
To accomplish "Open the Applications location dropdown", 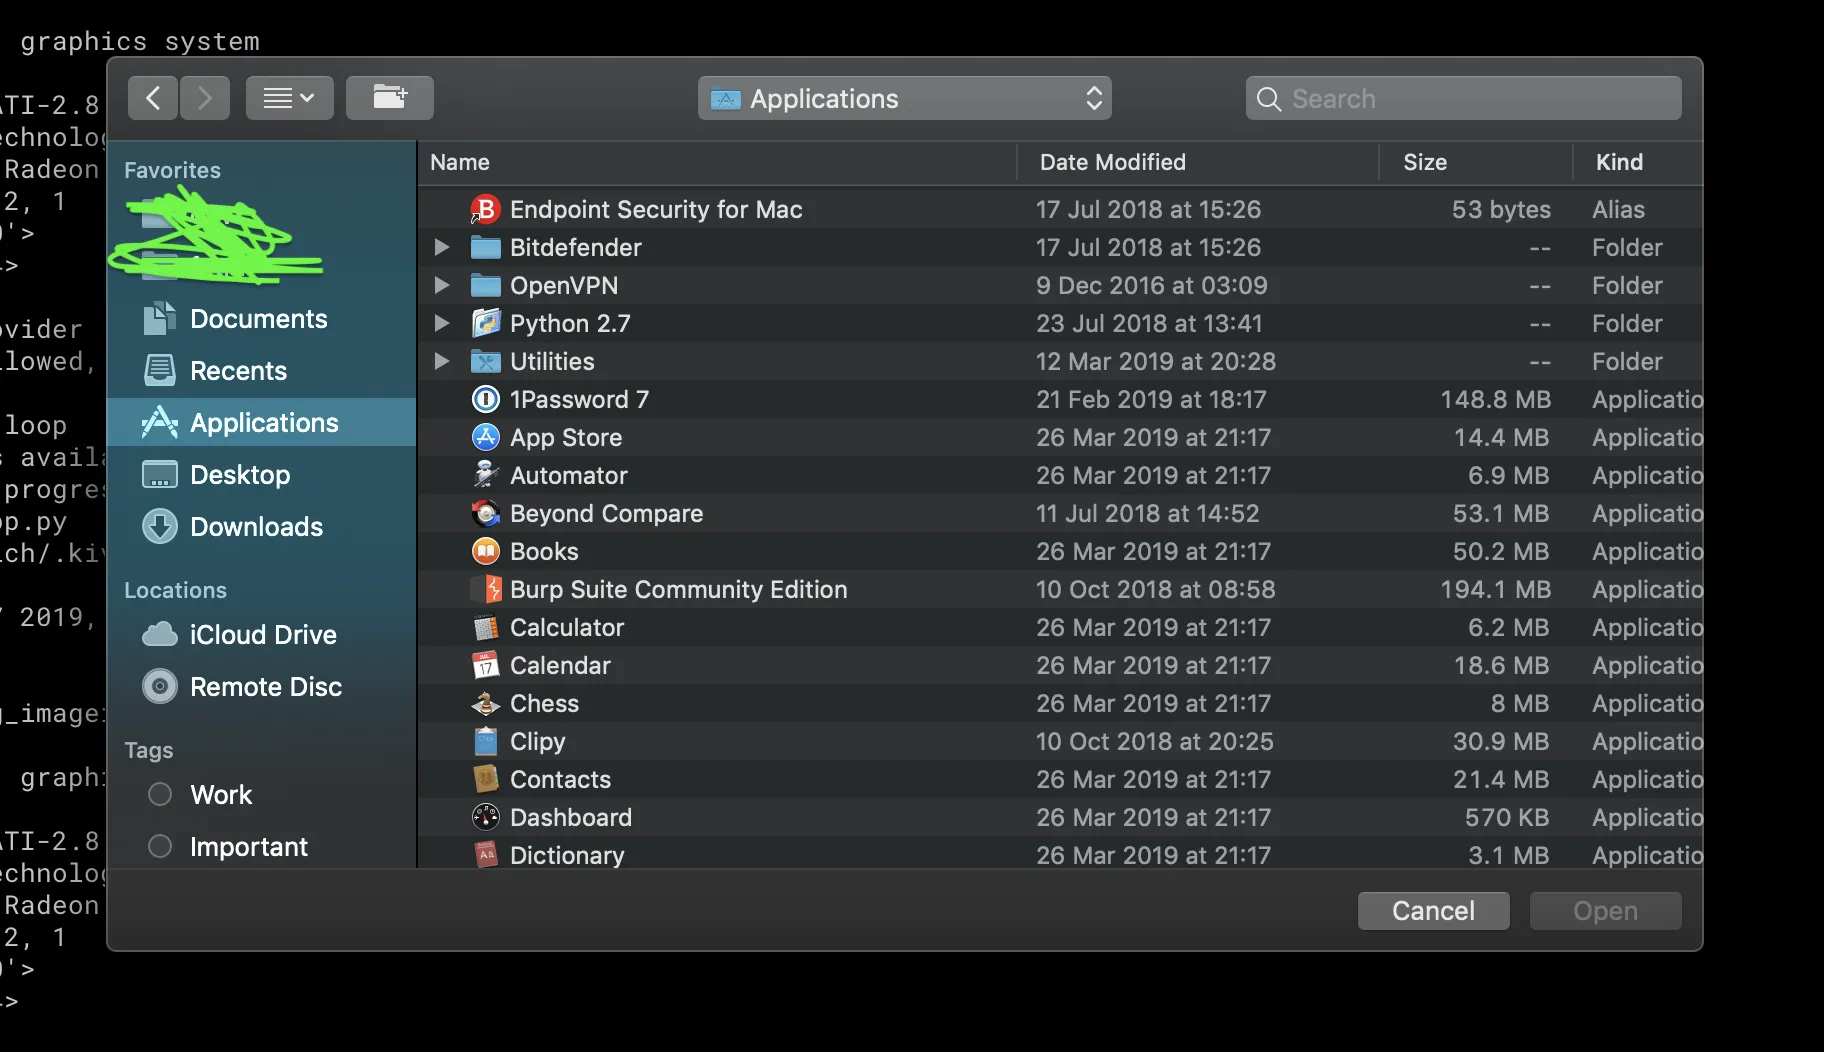I will pos(904,98).
